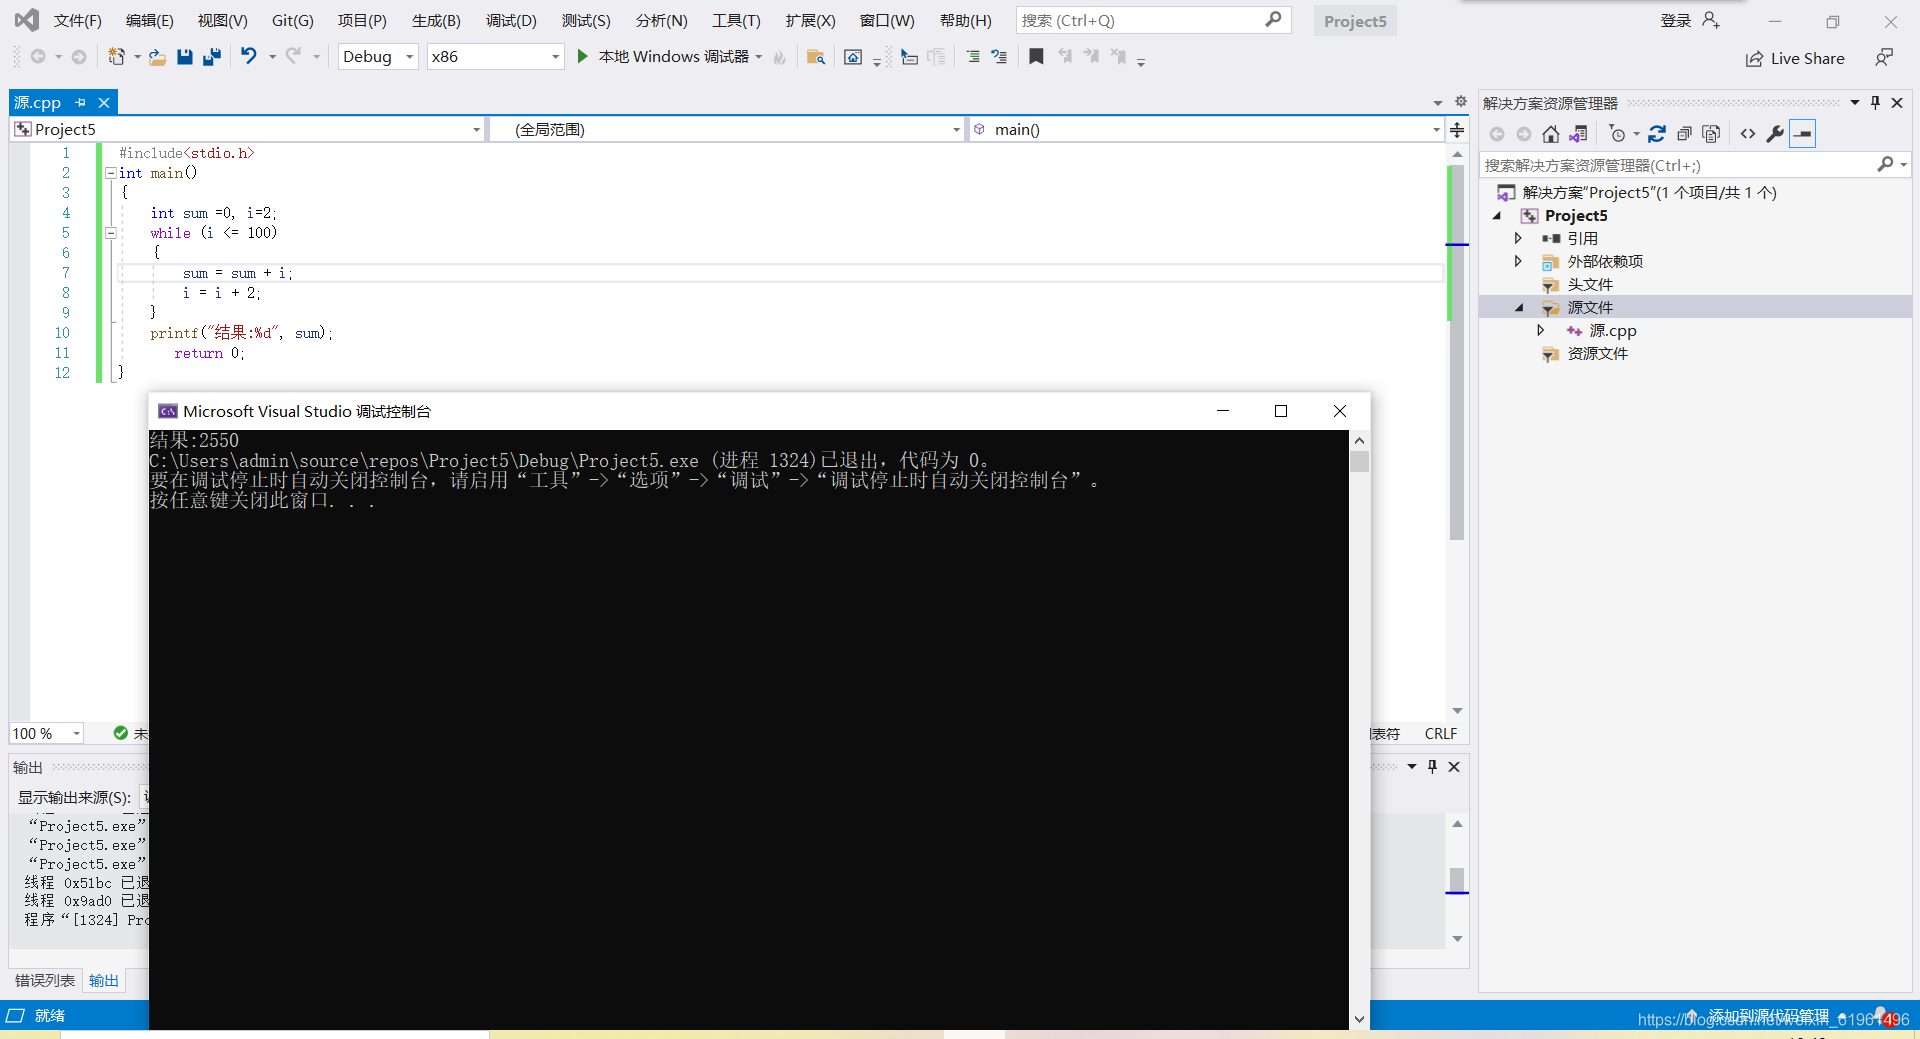Expand the 引用 node in Solution Explorer

tap(1518, 238)
